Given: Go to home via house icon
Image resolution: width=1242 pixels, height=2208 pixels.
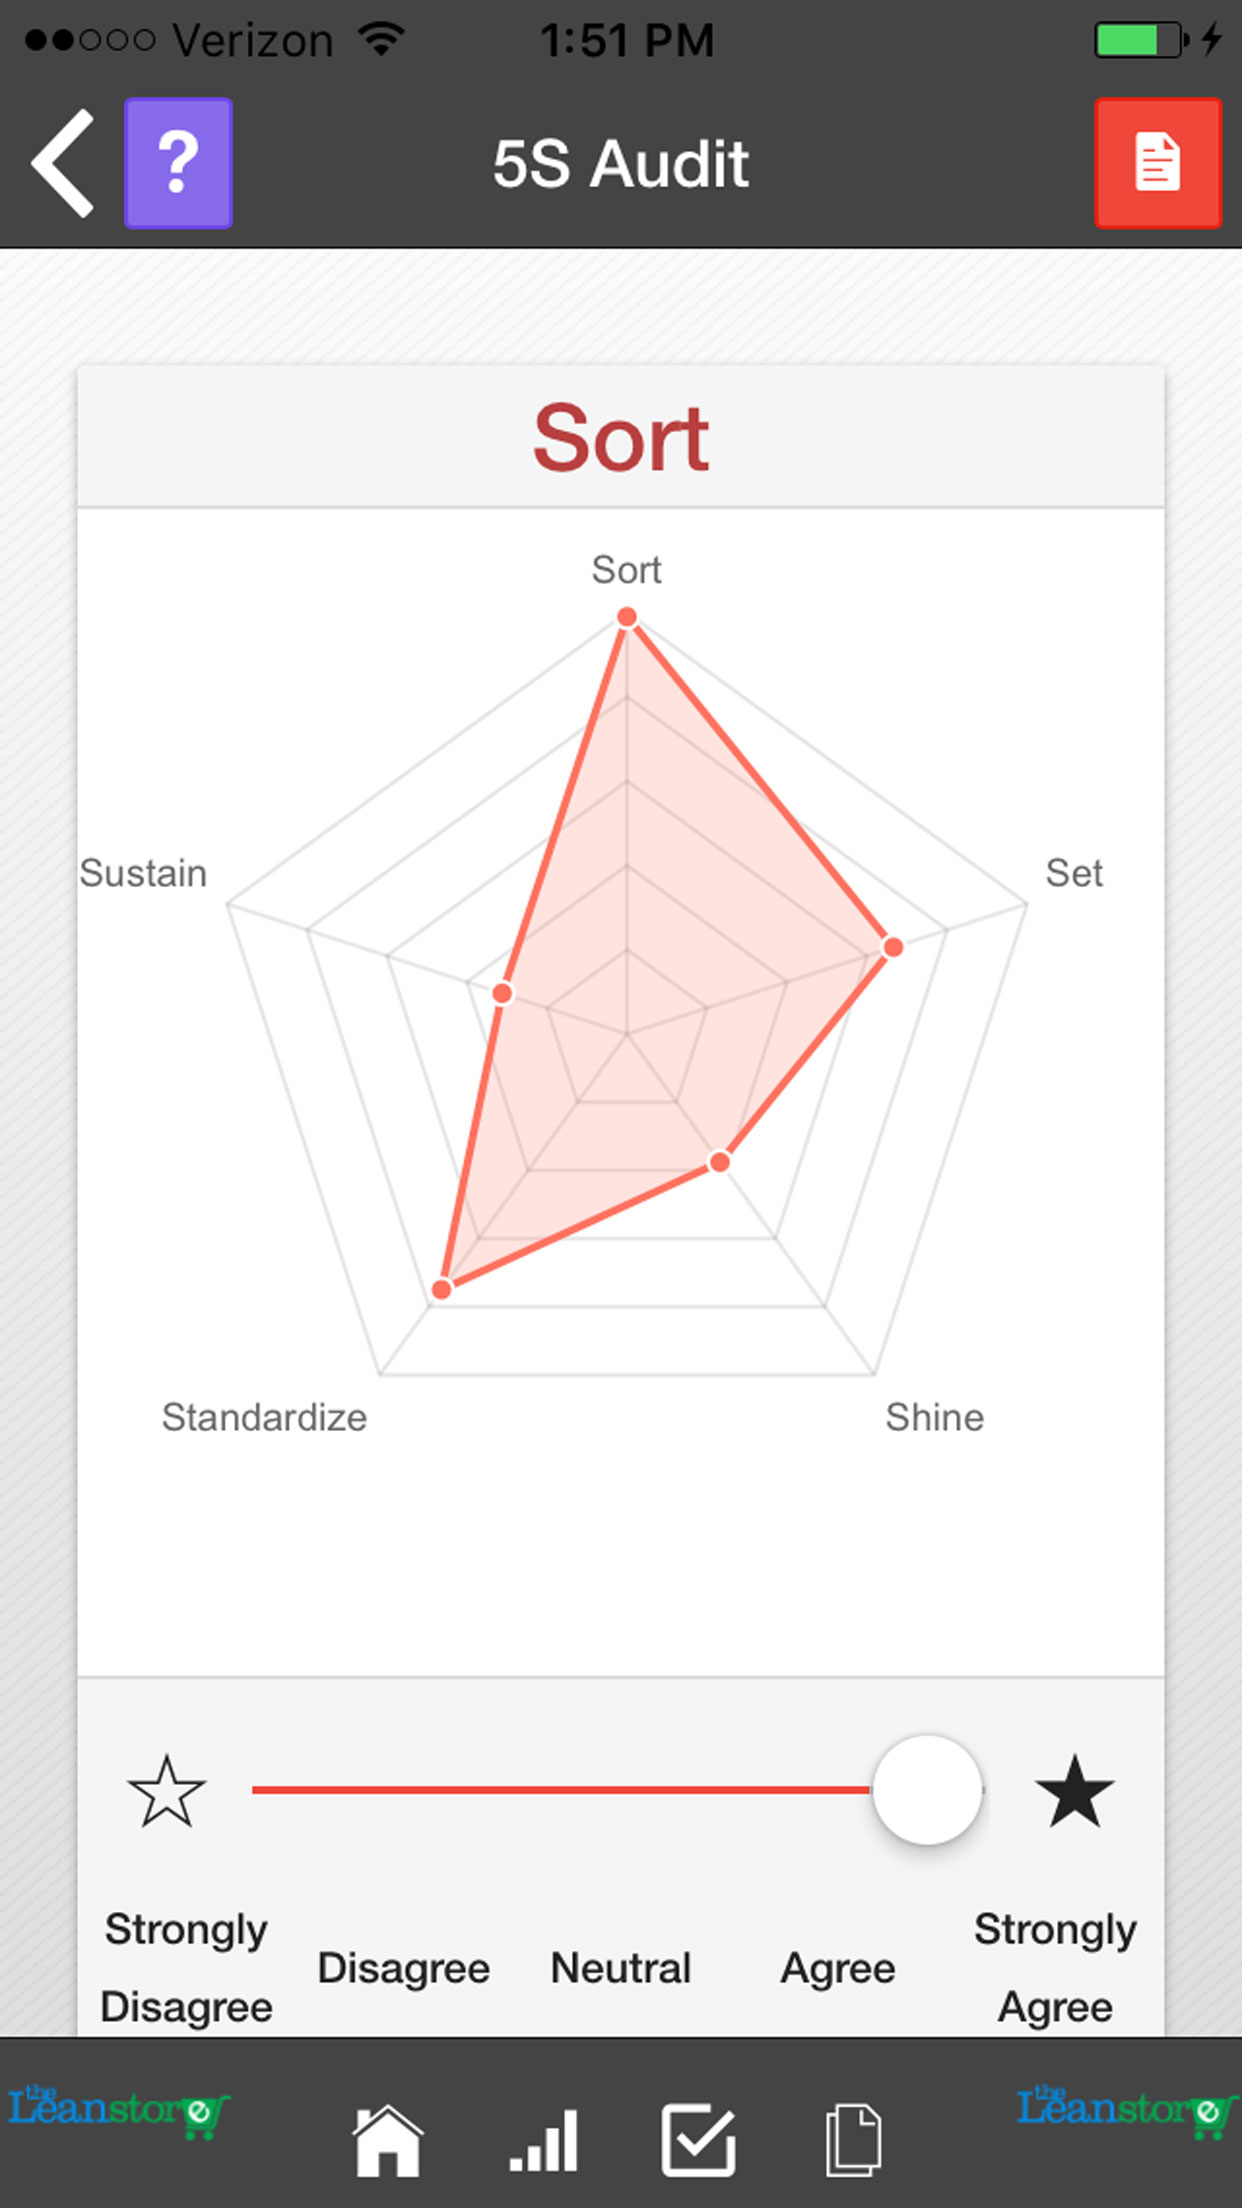Looking at the screenshot, I should point(387,2141).
